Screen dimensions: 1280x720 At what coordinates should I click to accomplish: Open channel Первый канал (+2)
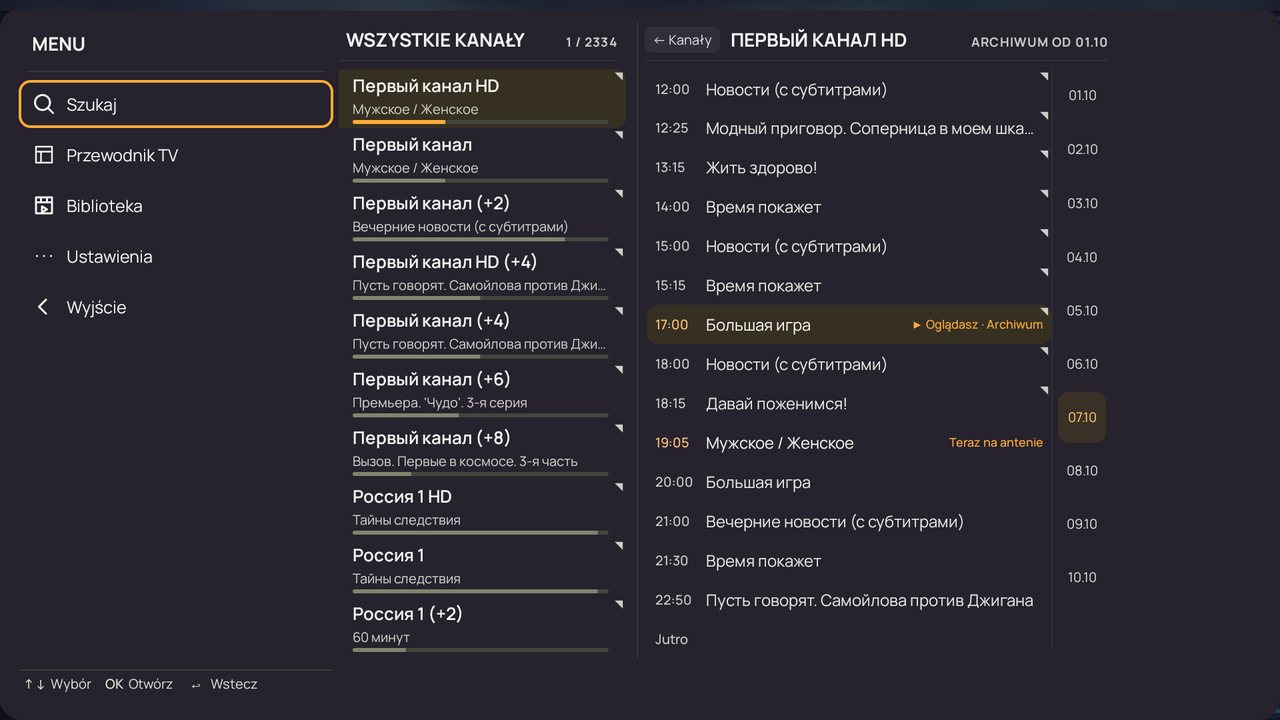[x=482, y=216]
